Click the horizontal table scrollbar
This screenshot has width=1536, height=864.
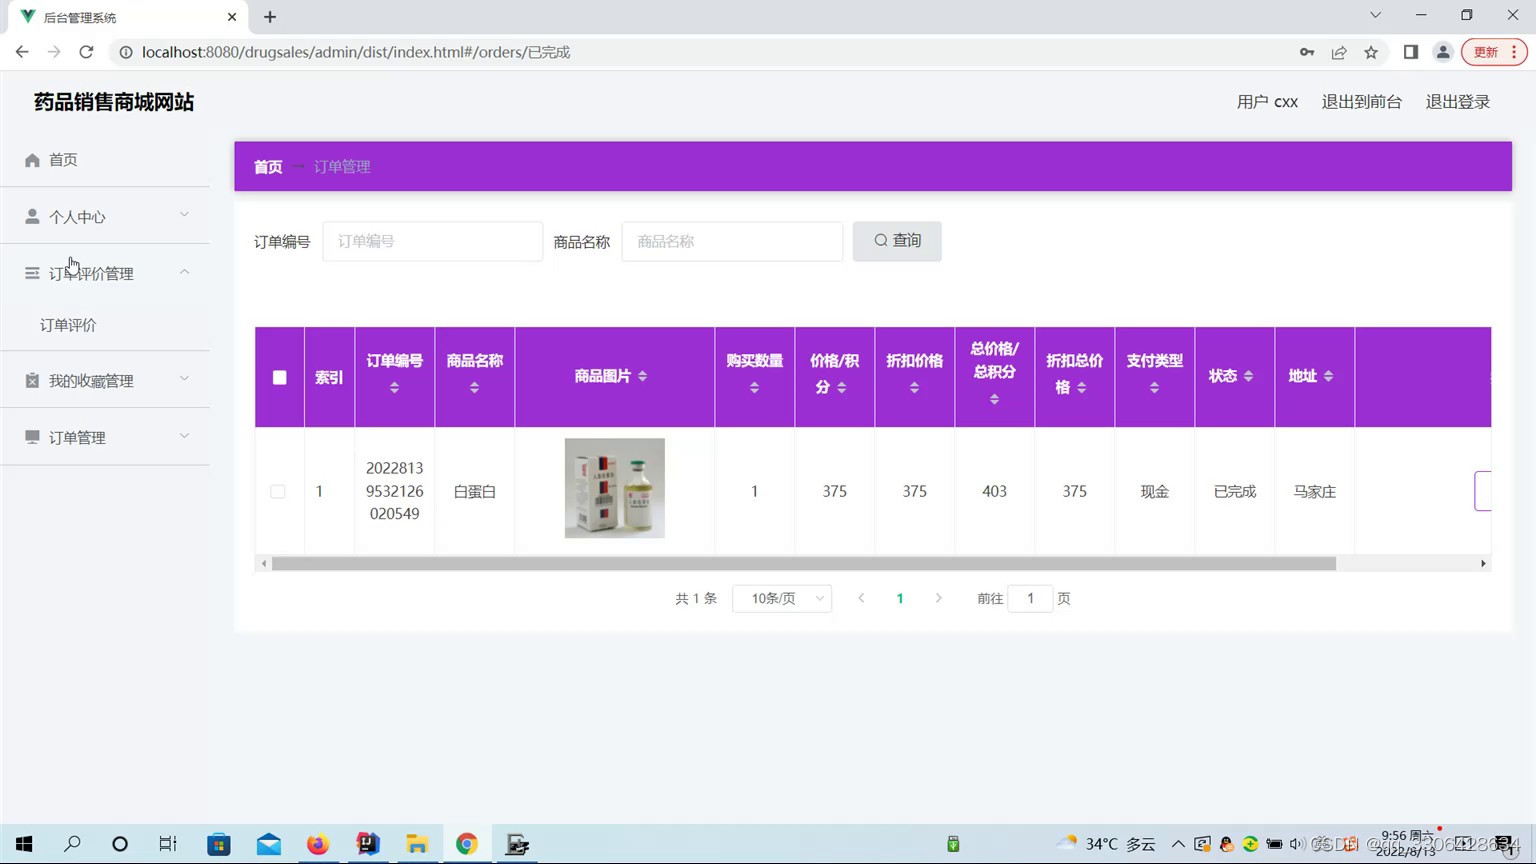click(x=804, y=564)
